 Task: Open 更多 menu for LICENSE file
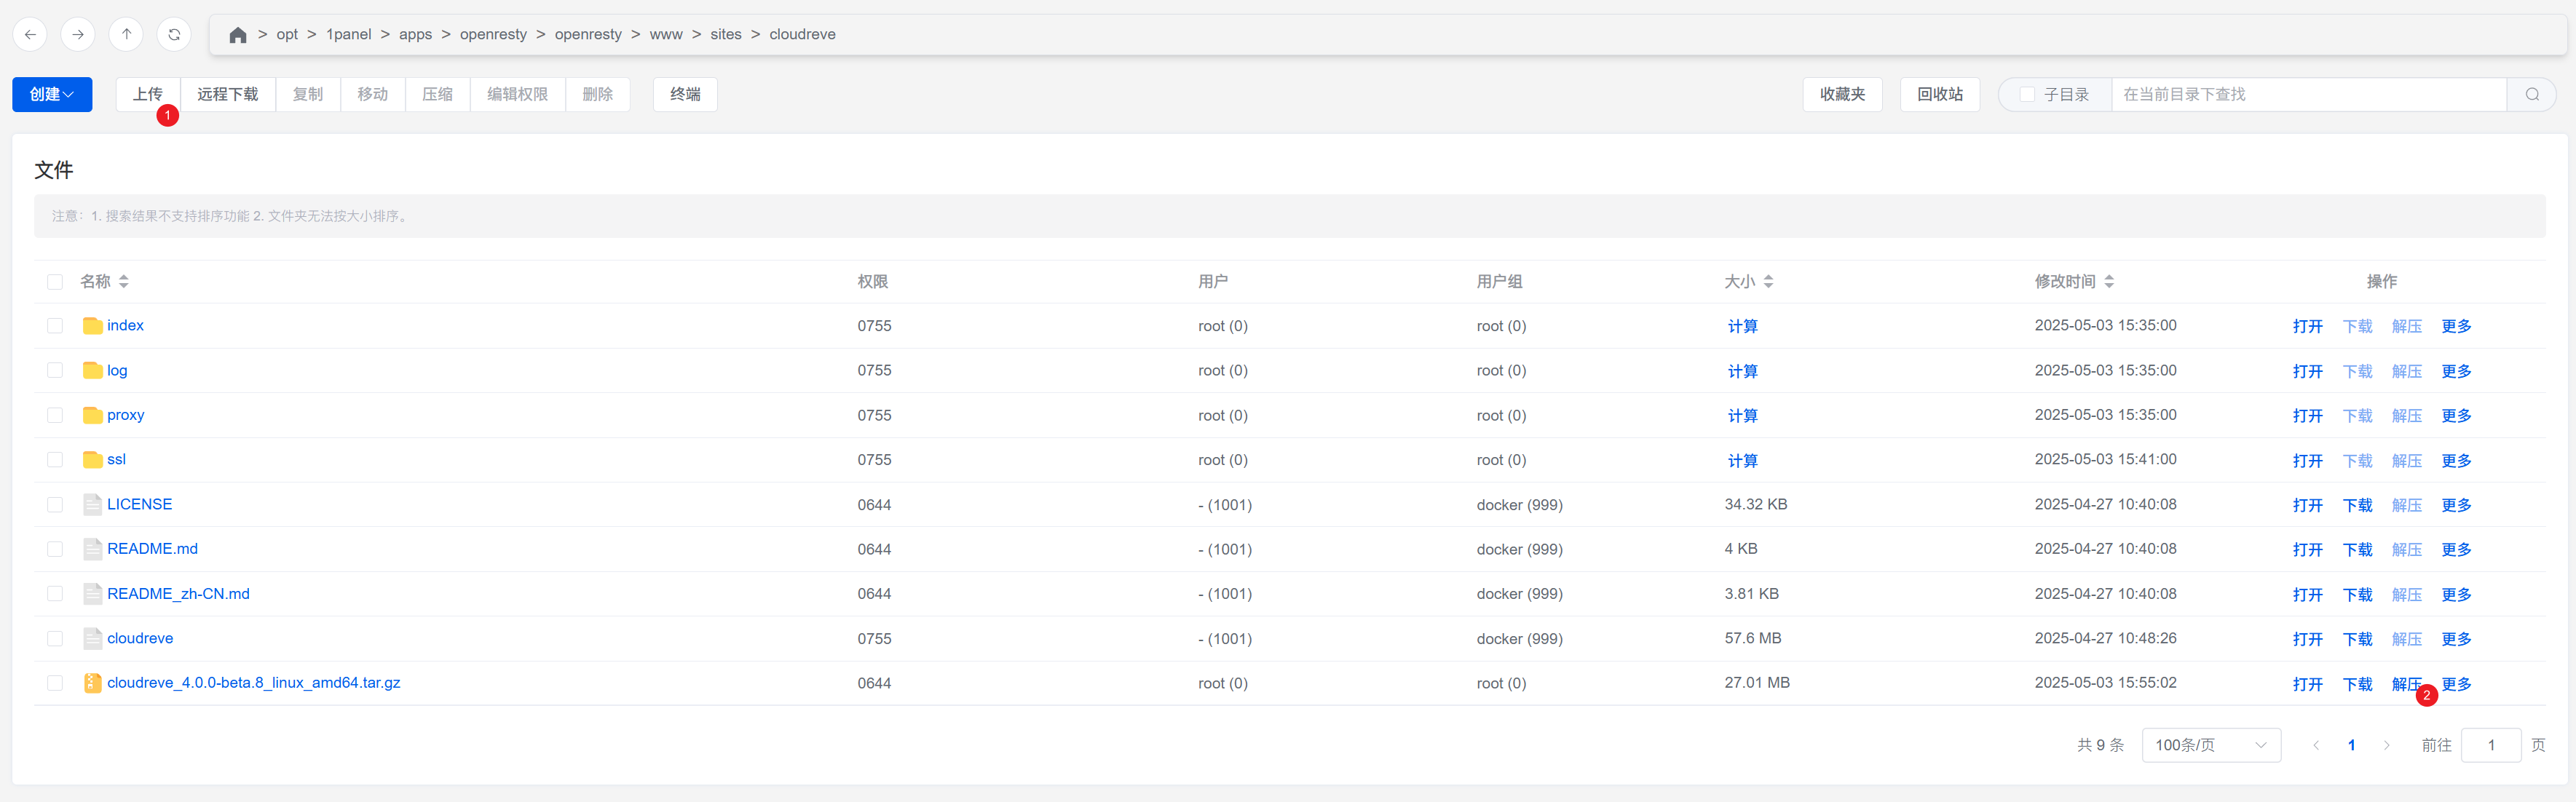[x=2456, y=505]
